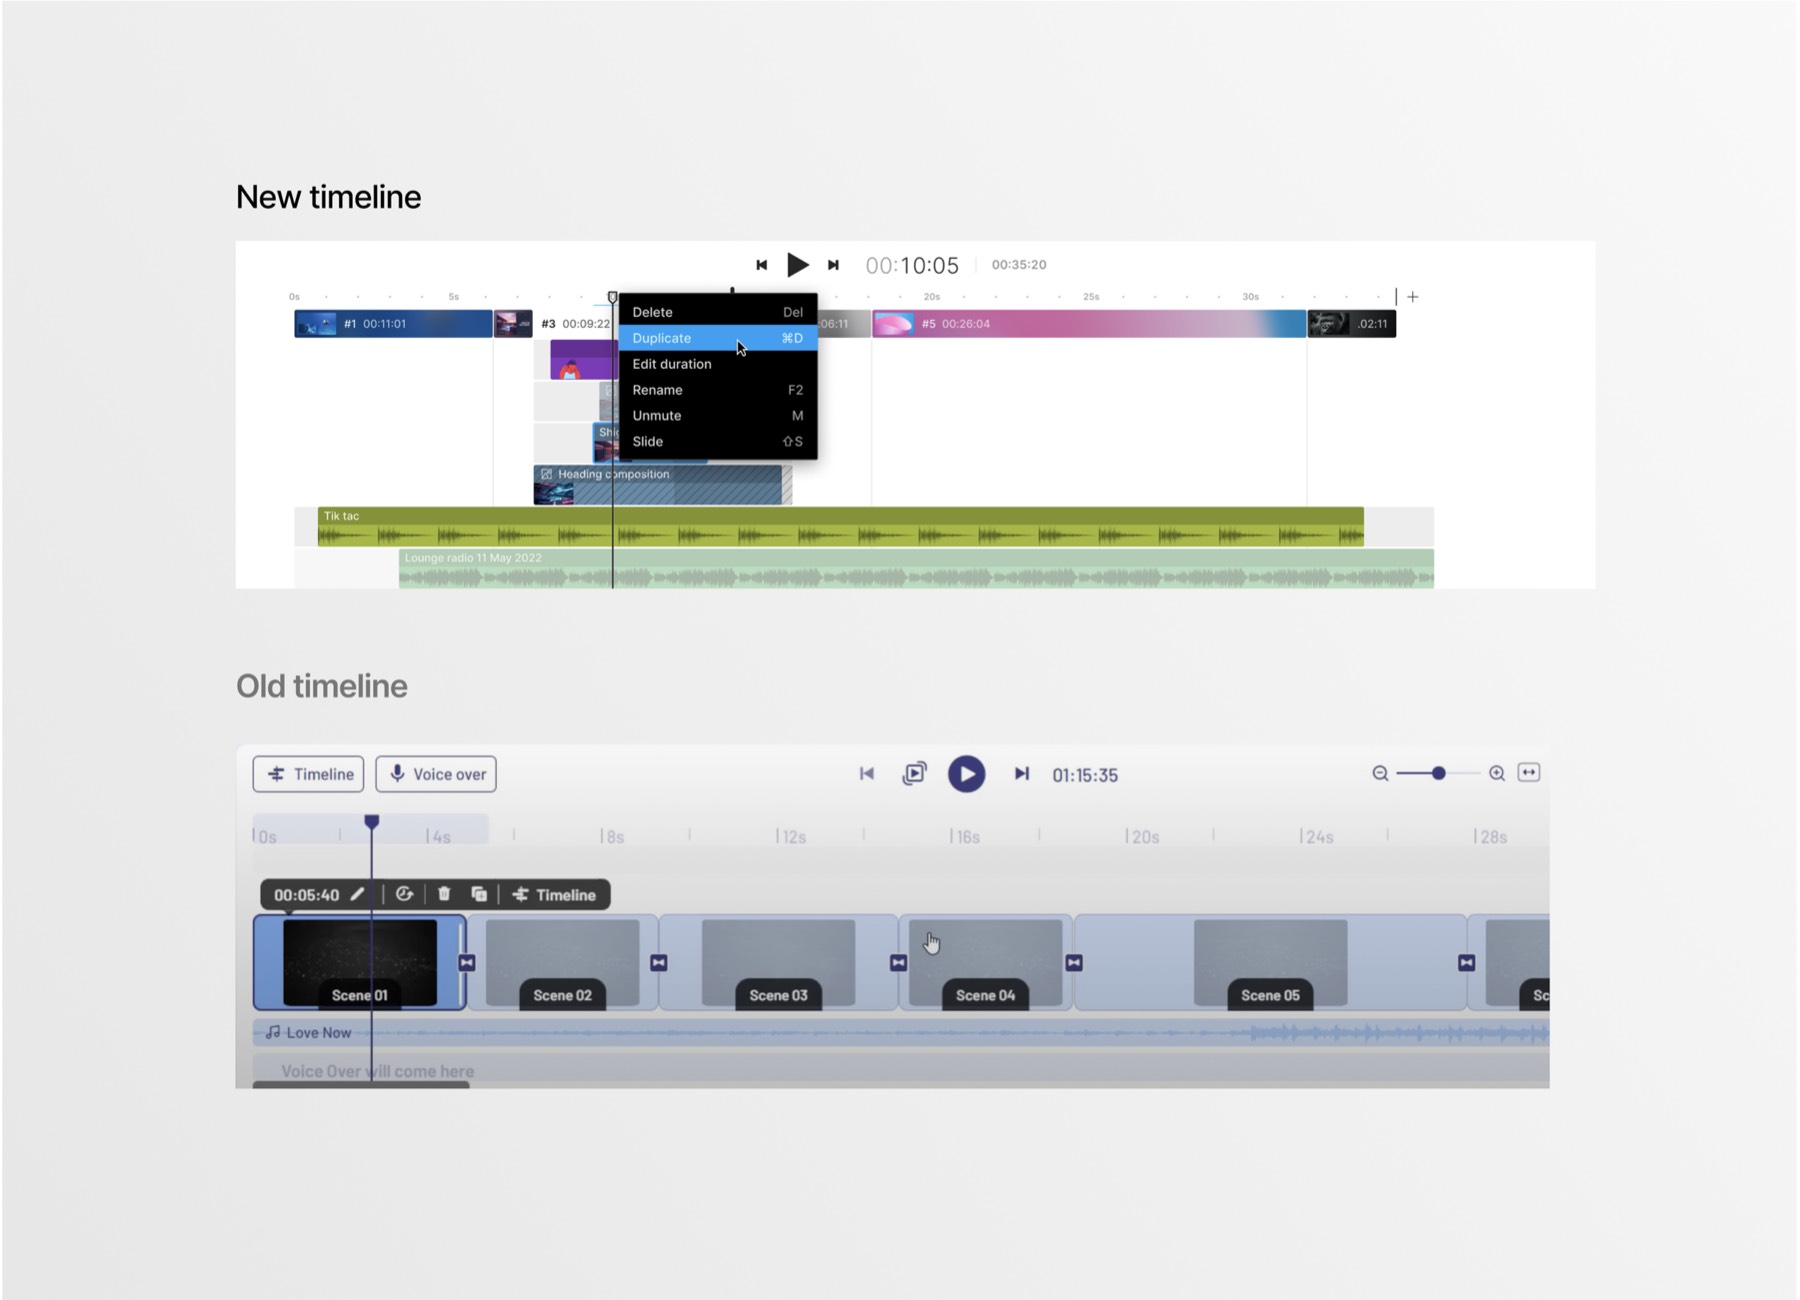1800x1300 pixels.
Task: Select clip #1 00:11:01 on new timeline
Action: click(393, 324)
